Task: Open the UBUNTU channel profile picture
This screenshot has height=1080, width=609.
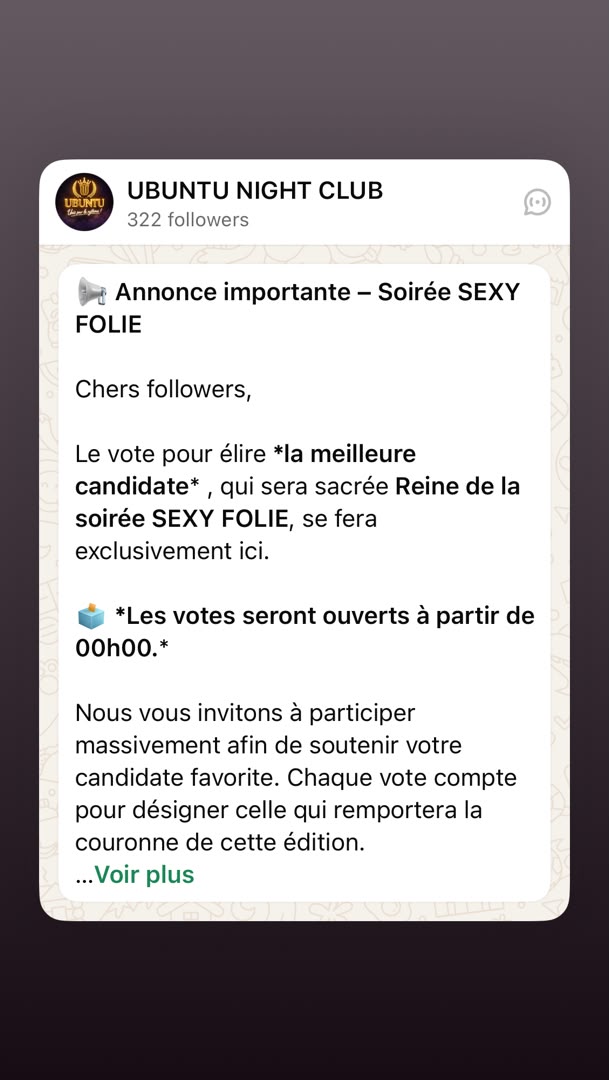Action: click(x=84, y=202)
